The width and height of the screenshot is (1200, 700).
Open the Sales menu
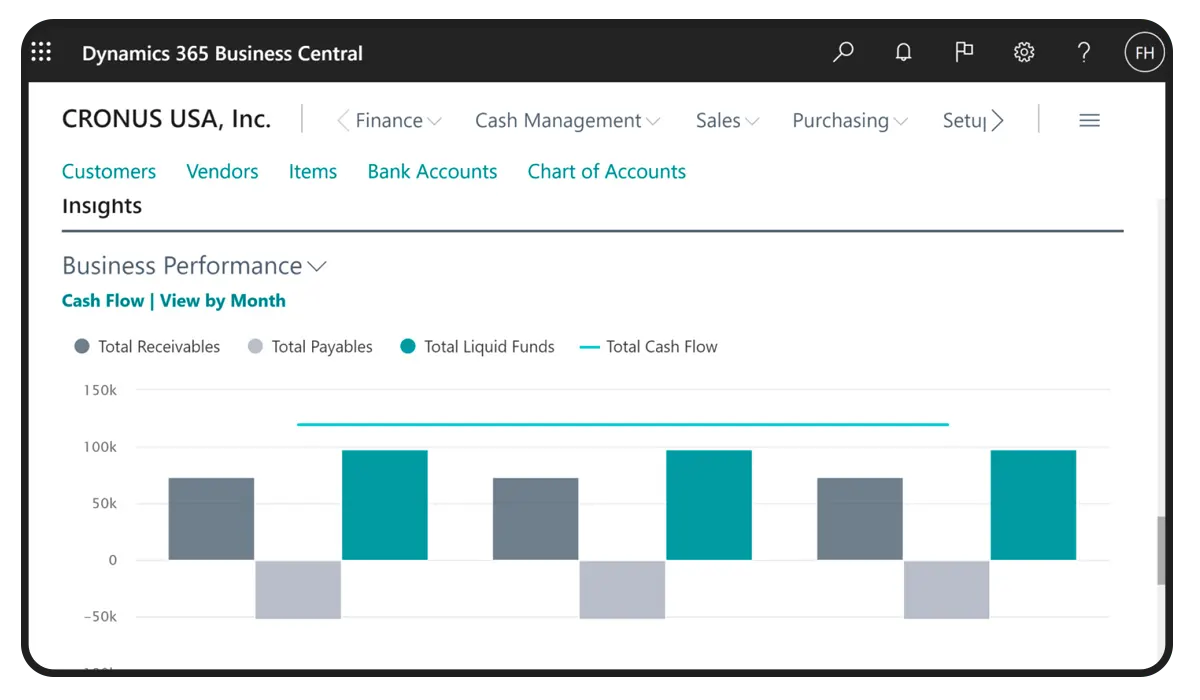click(x=727, y=121)
